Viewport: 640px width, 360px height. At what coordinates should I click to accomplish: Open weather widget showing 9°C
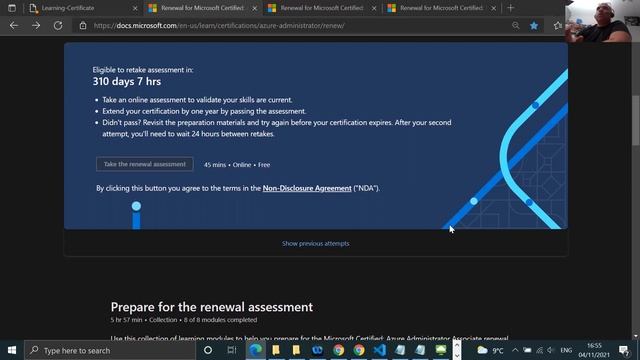490,350
